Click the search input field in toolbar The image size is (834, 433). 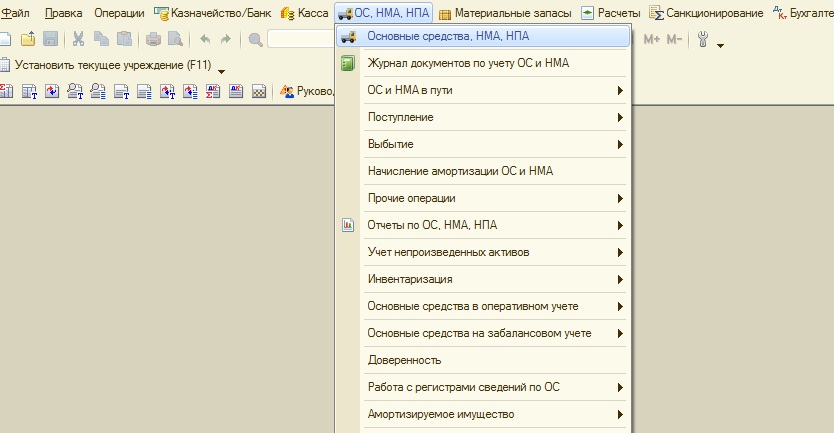[300, 40]
